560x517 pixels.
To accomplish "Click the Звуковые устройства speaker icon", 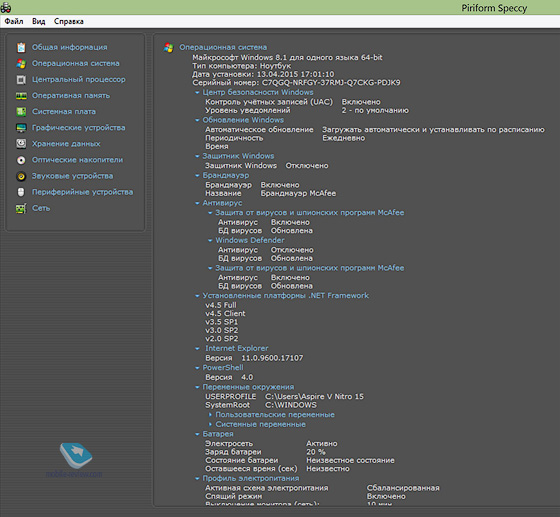I will click(x=21, y=176).
